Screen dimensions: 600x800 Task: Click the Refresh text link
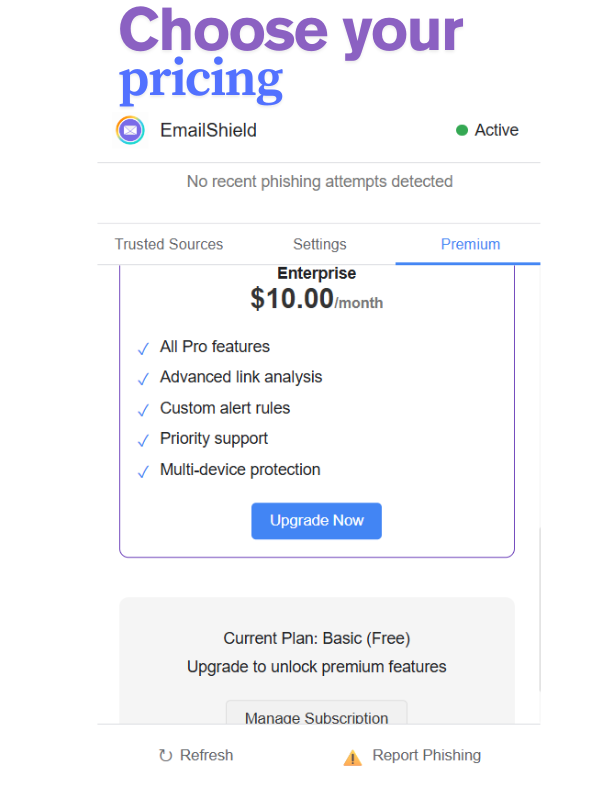tap(207, 755)
